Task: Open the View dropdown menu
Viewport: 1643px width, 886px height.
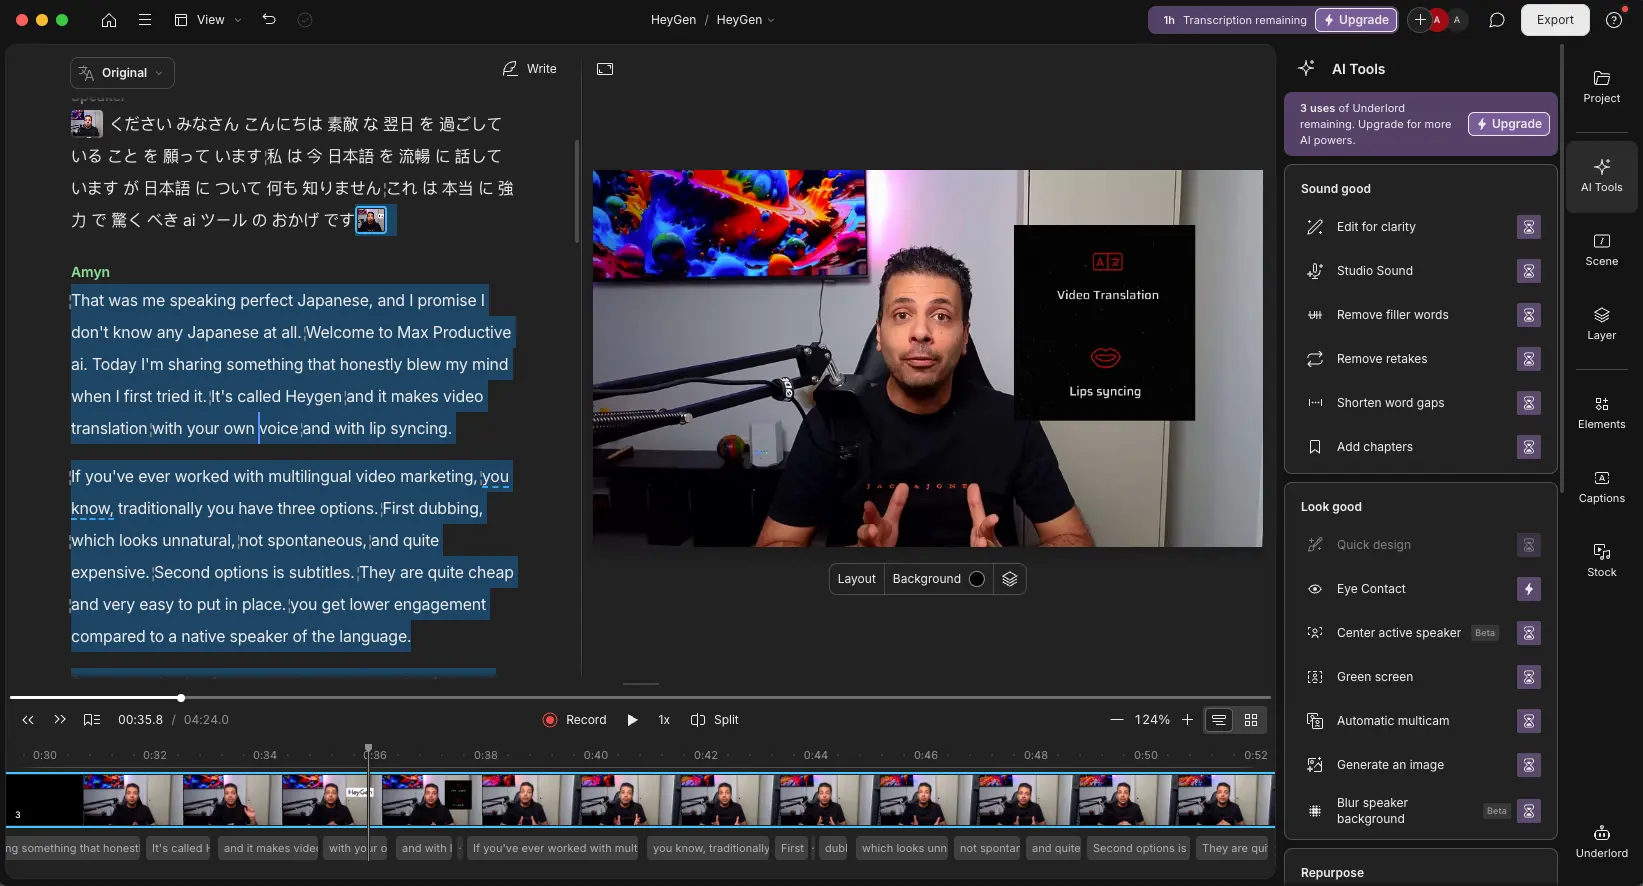Action: point(208,20)
